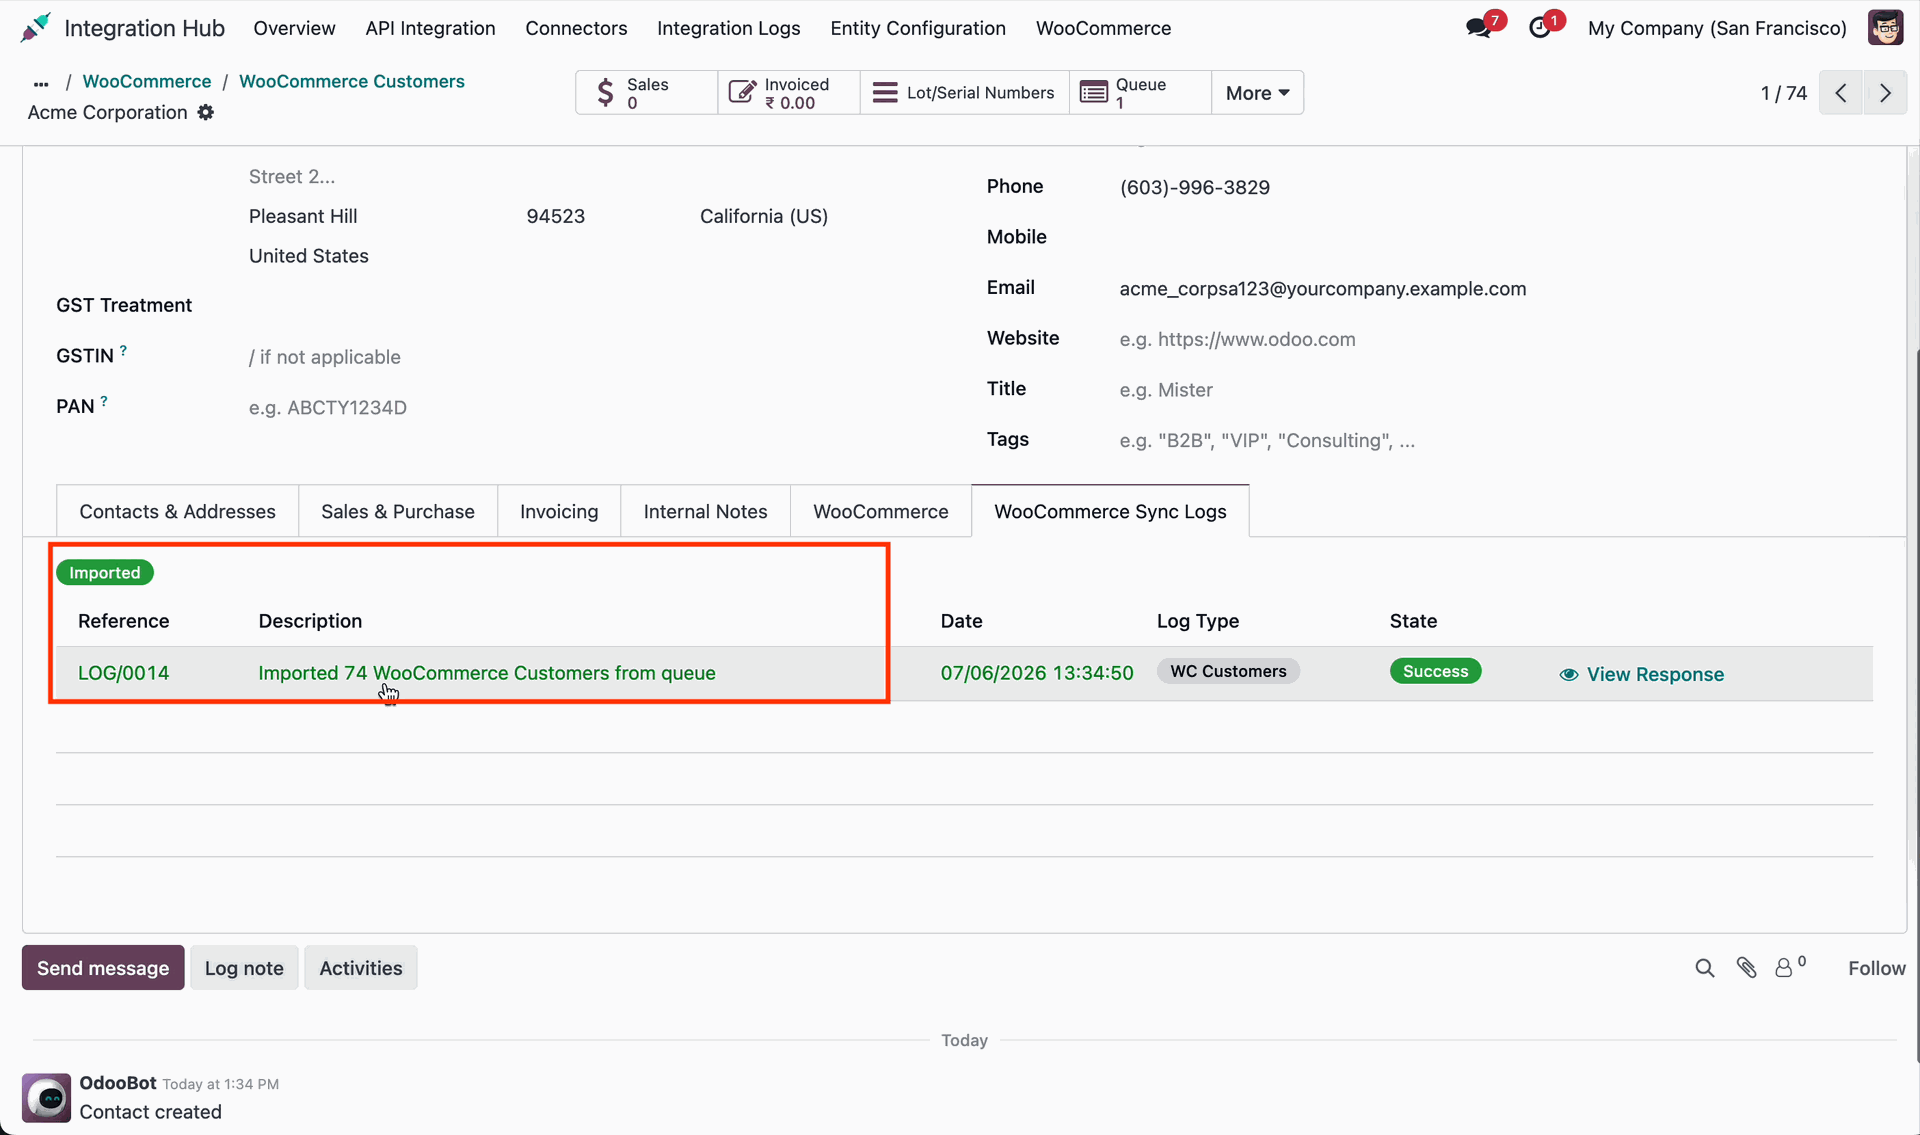Open the Queue stat button
The image size is (1920, 1135).
pyautogui.click(x=1140, y=93)
